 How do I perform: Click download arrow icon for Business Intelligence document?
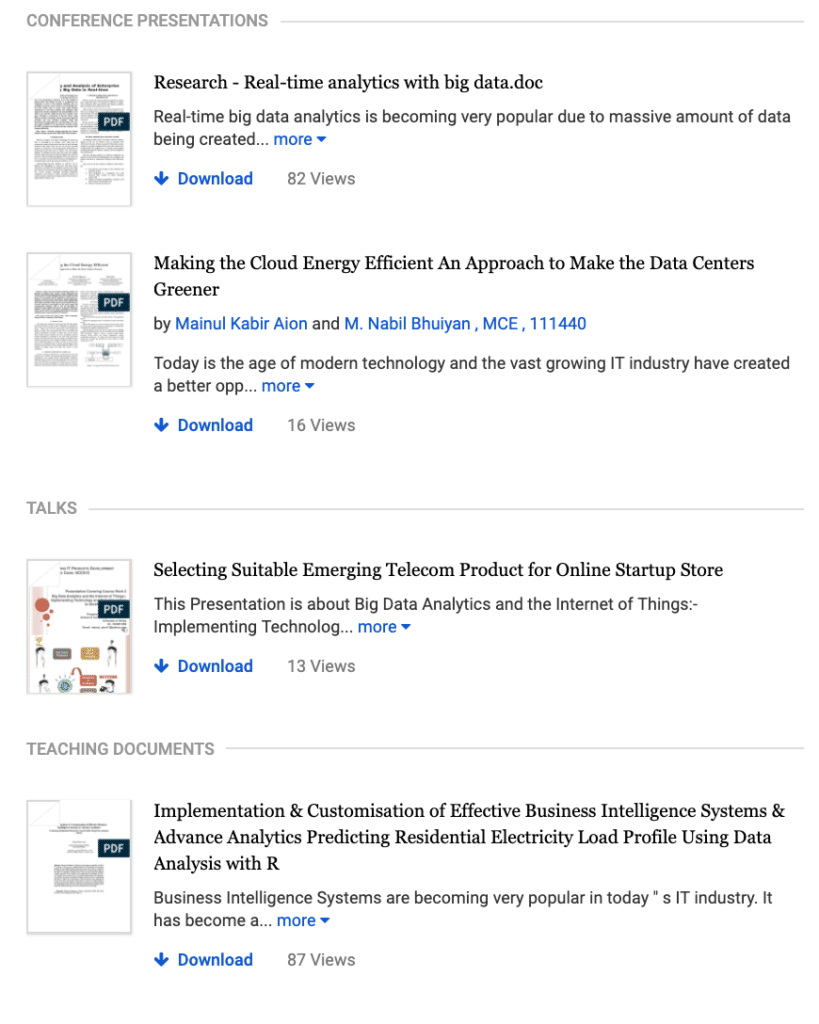click(161, 960)
